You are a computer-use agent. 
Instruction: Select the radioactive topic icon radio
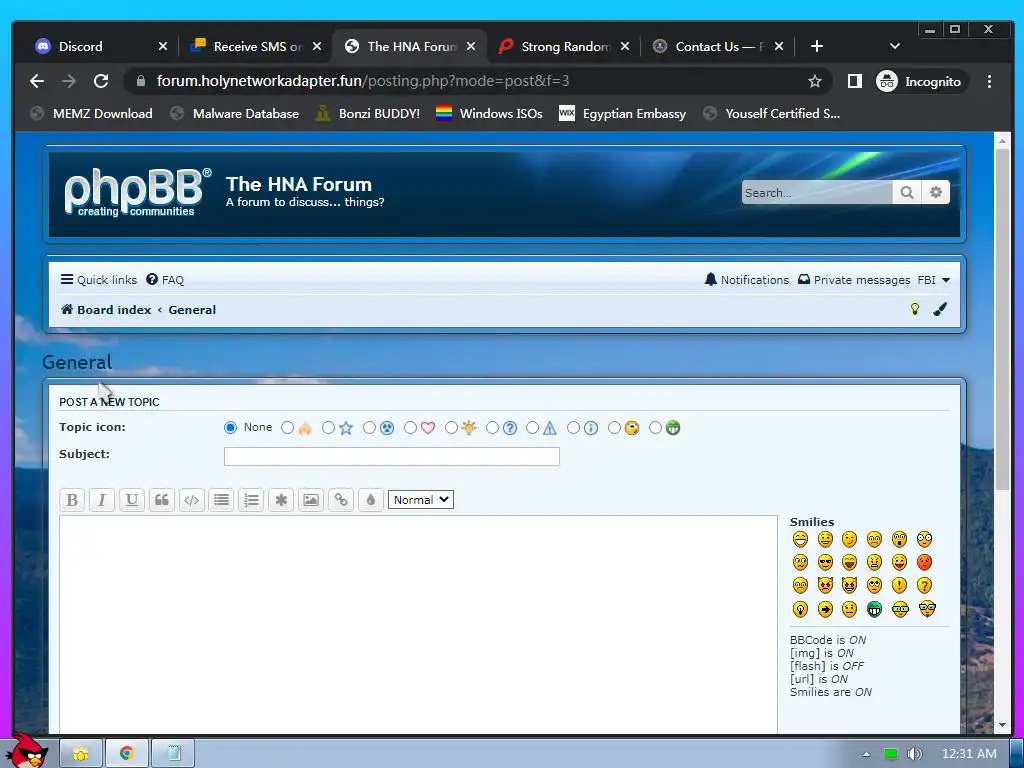[370, 428]
